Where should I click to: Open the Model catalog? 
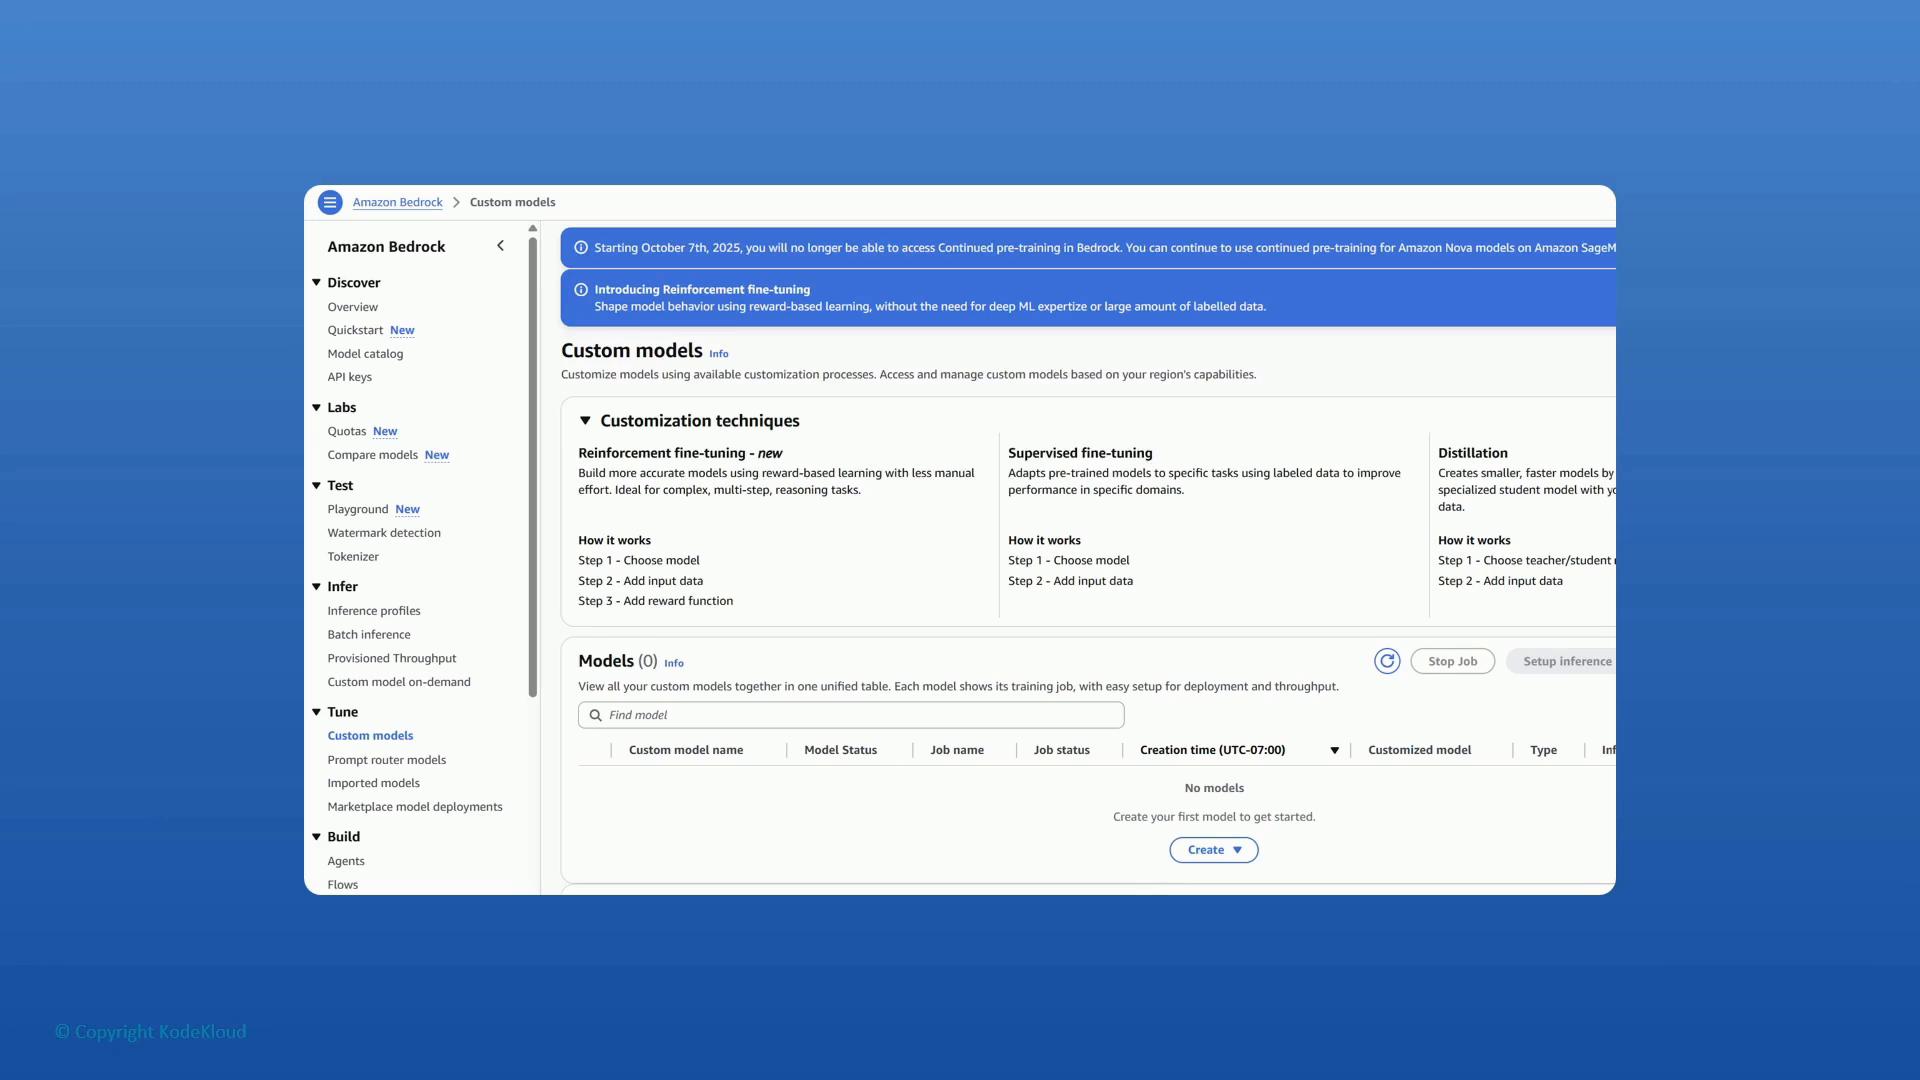[x=365, y=354]
